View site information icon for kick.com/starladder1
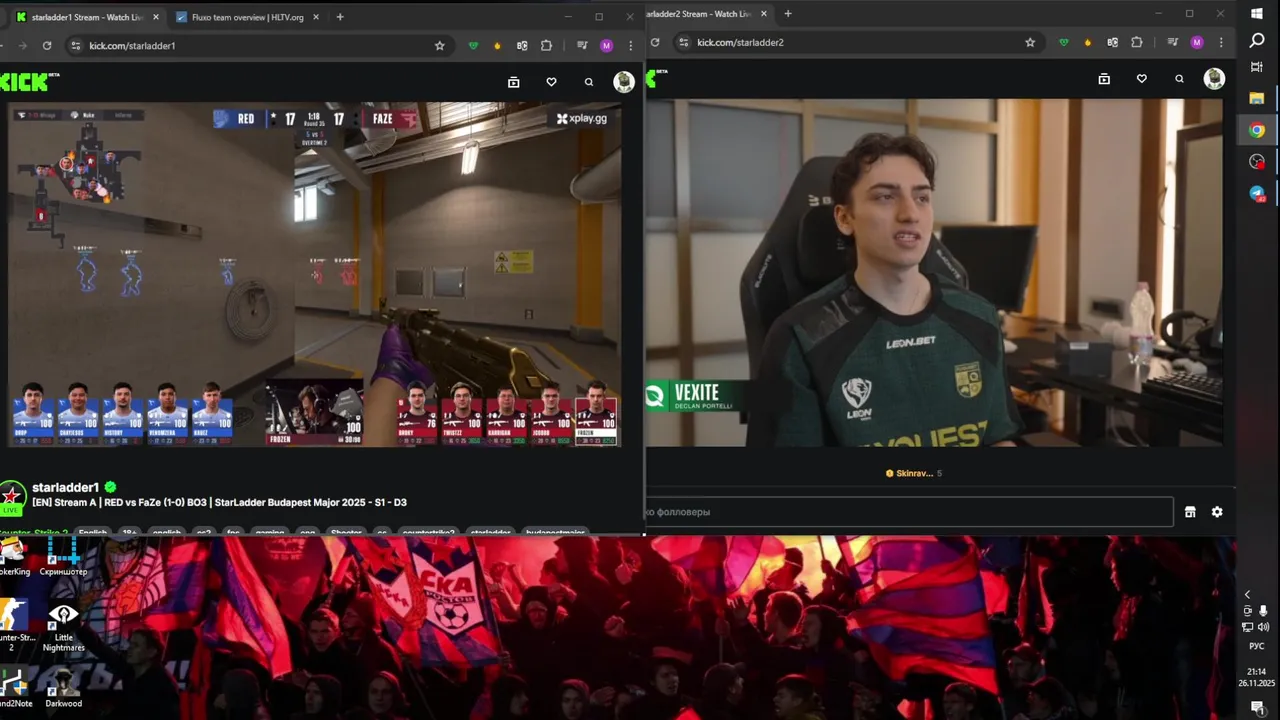This screenshot has height=720, width=1280. click(x=75, y=45)
